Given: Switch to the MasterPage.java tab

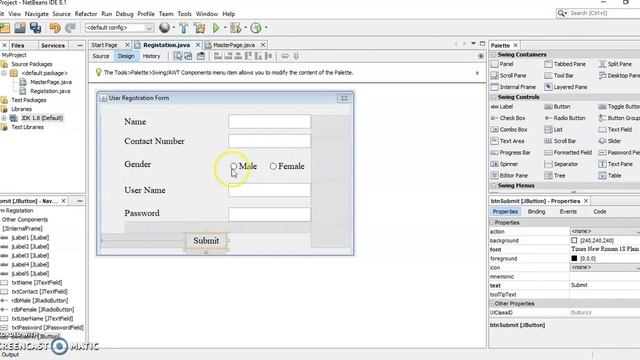Looking at the screenshot, I should [x=233, y=45].
